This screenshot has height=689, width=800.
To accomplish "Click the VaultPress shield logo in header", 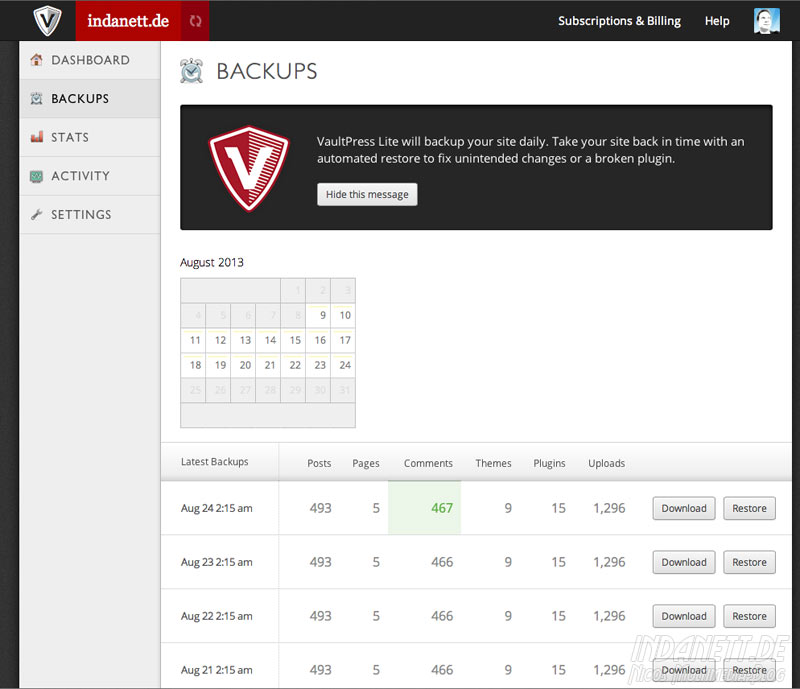I will click(47, 20).
